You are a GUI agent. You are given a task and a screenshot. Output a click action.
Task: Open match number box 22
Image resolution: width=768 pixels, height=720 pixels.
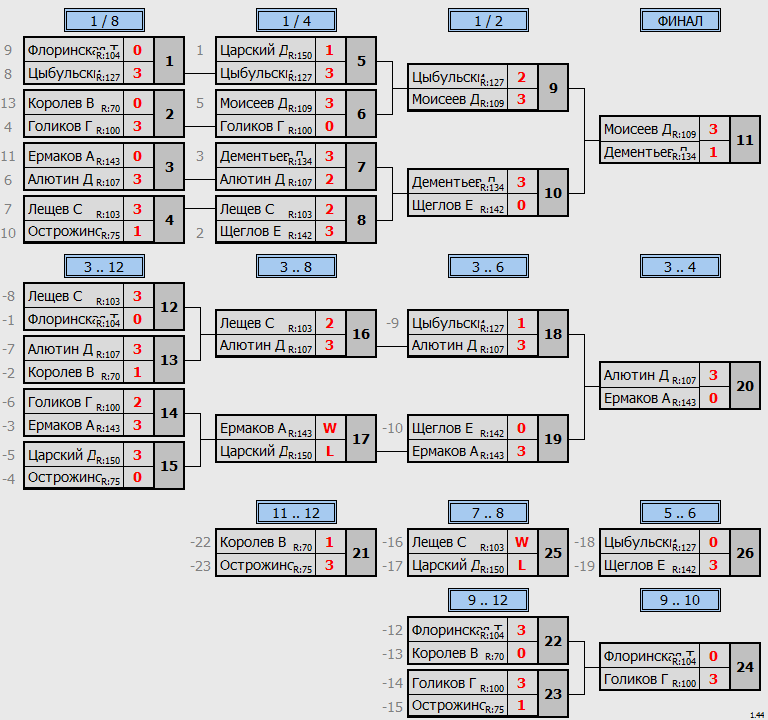pyautogui.click(x=553, y=641)
